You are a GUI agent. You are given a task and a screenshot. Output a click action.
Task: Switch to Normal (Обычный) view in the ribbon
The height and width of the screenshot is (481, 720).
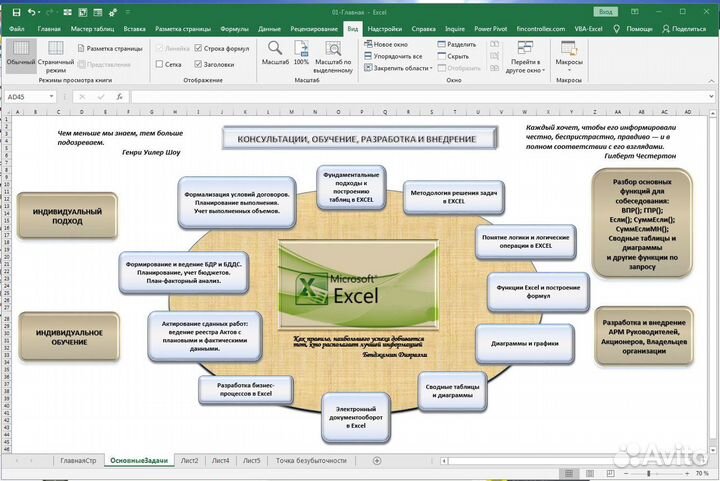pos(21,55)
